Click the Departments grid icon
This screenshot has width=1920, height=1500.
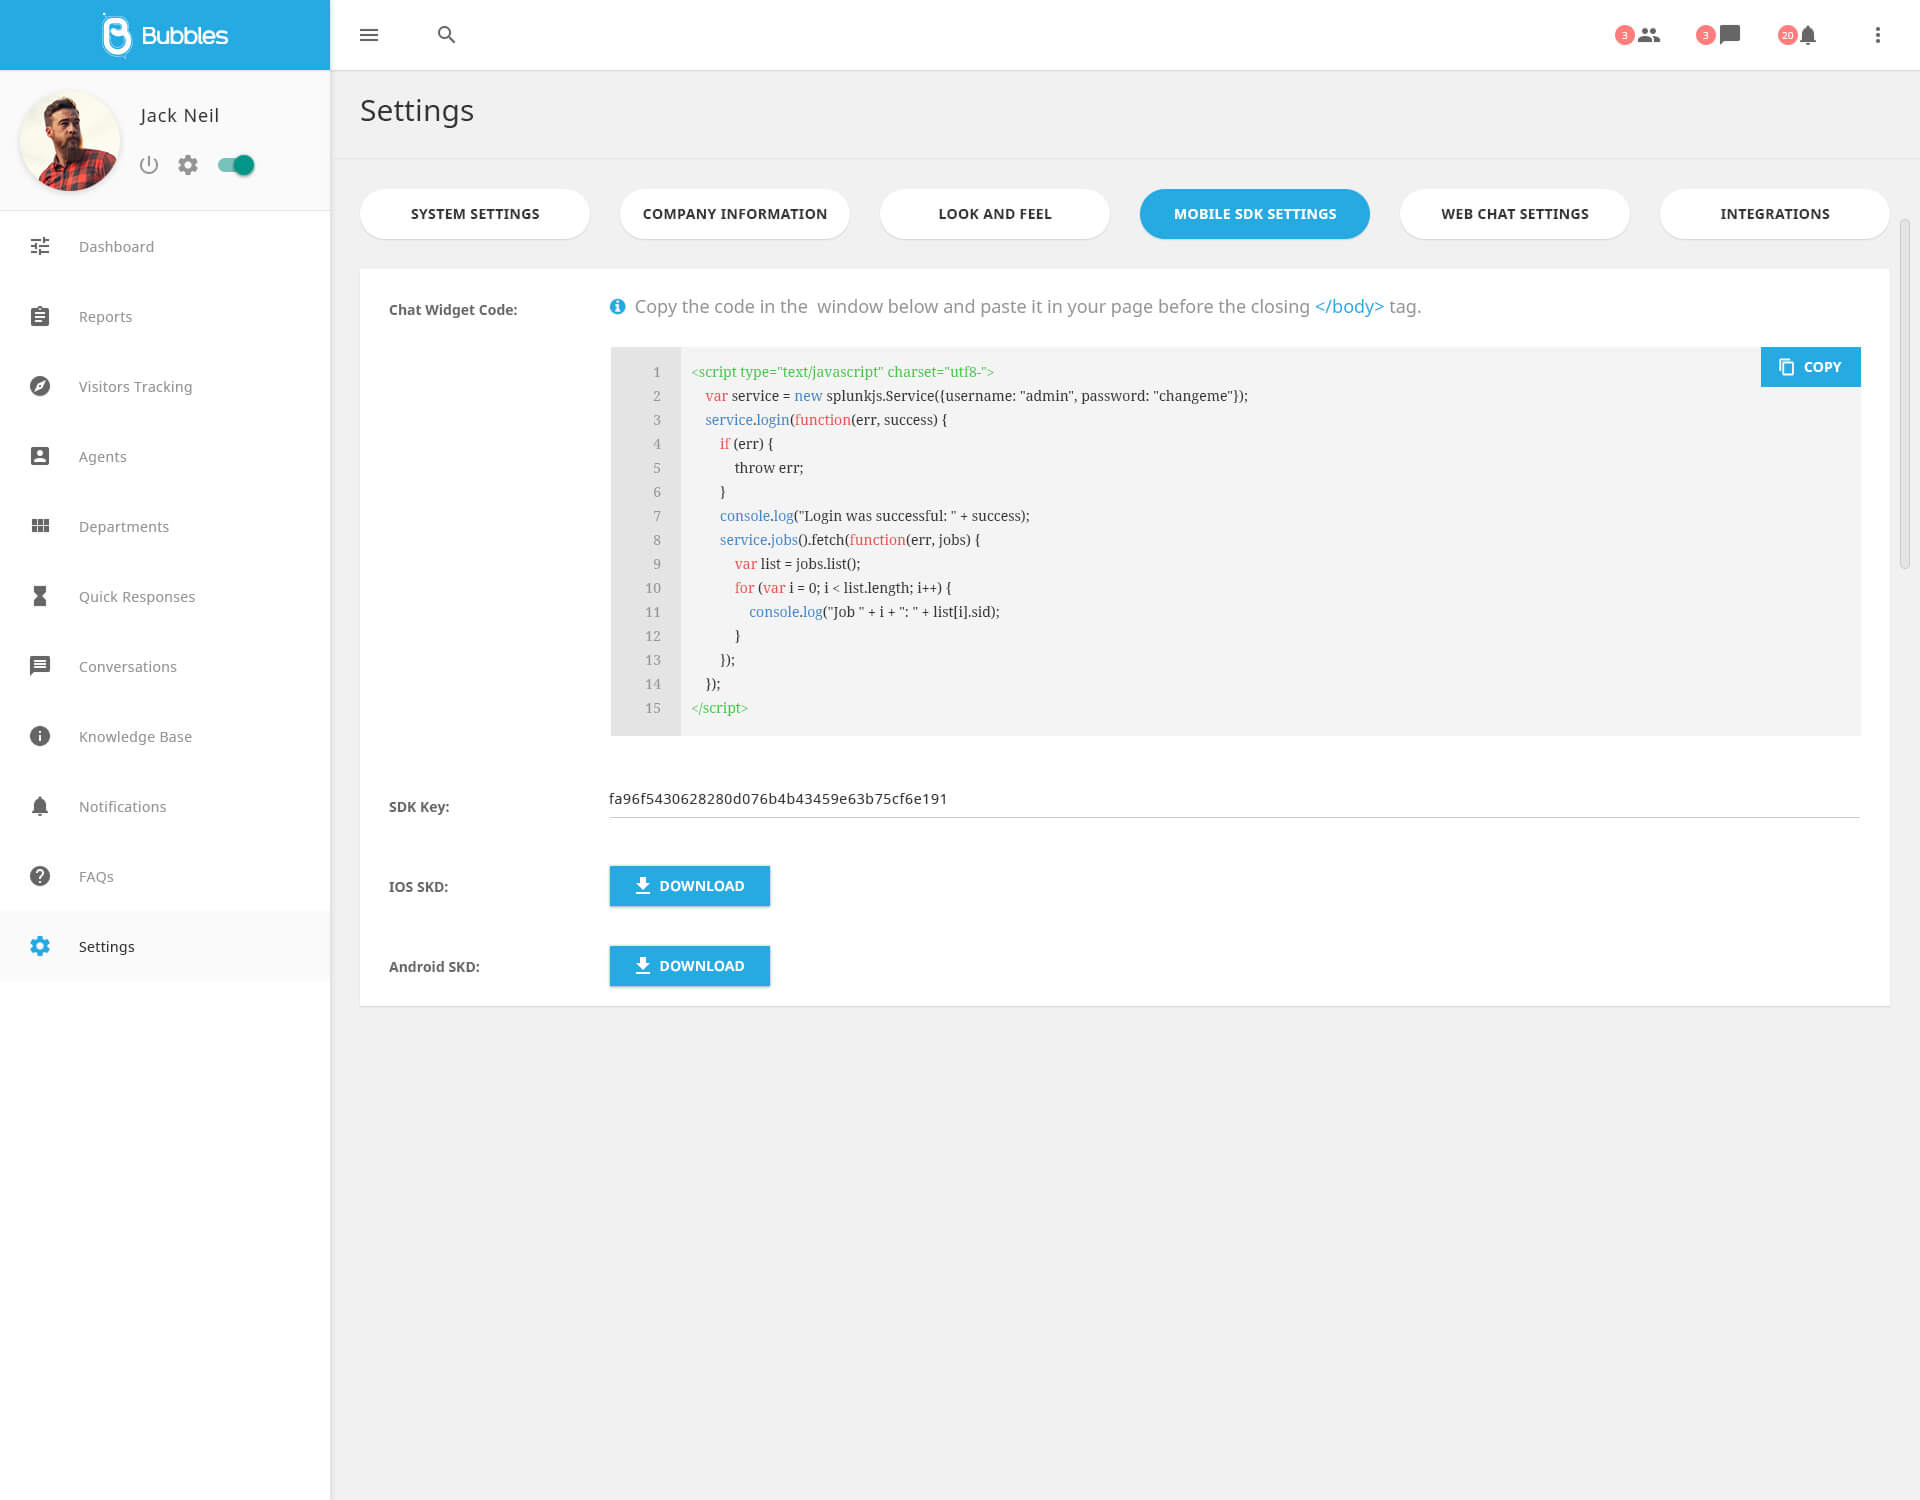click(x=40, y=526)
